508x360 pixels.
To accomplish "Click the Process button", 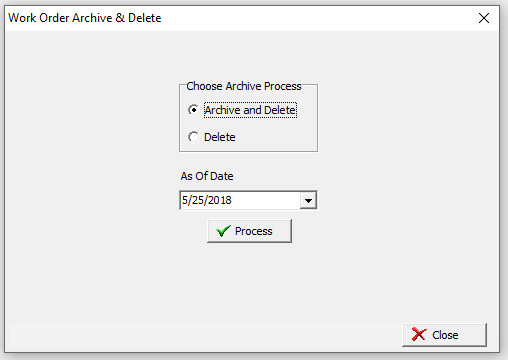I will 249,231.
